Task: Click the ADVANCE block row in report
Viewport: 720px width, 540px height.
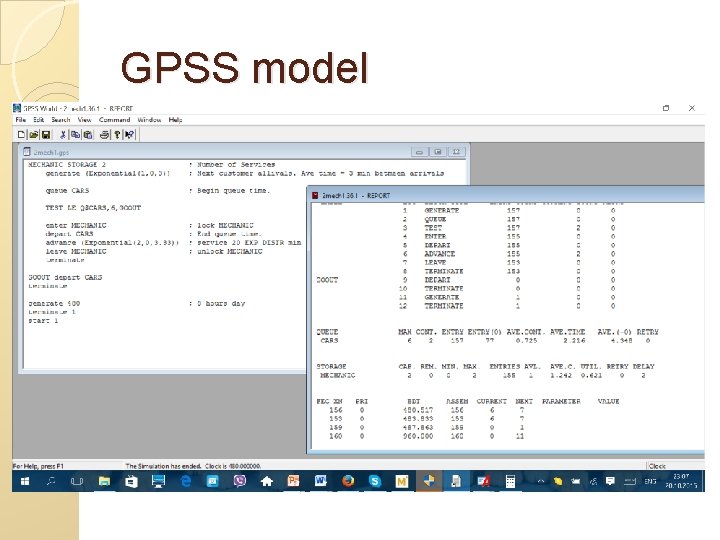Action: (x=507, y=254)
